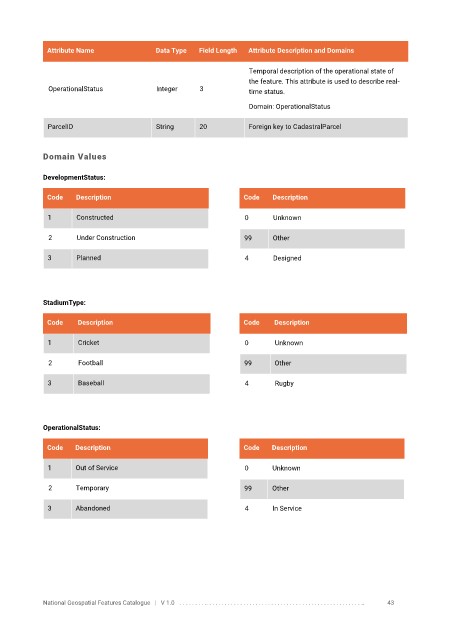Select the Cricket row in StadiumType
Screen dimensions: 452x640
tap(127, 343)
